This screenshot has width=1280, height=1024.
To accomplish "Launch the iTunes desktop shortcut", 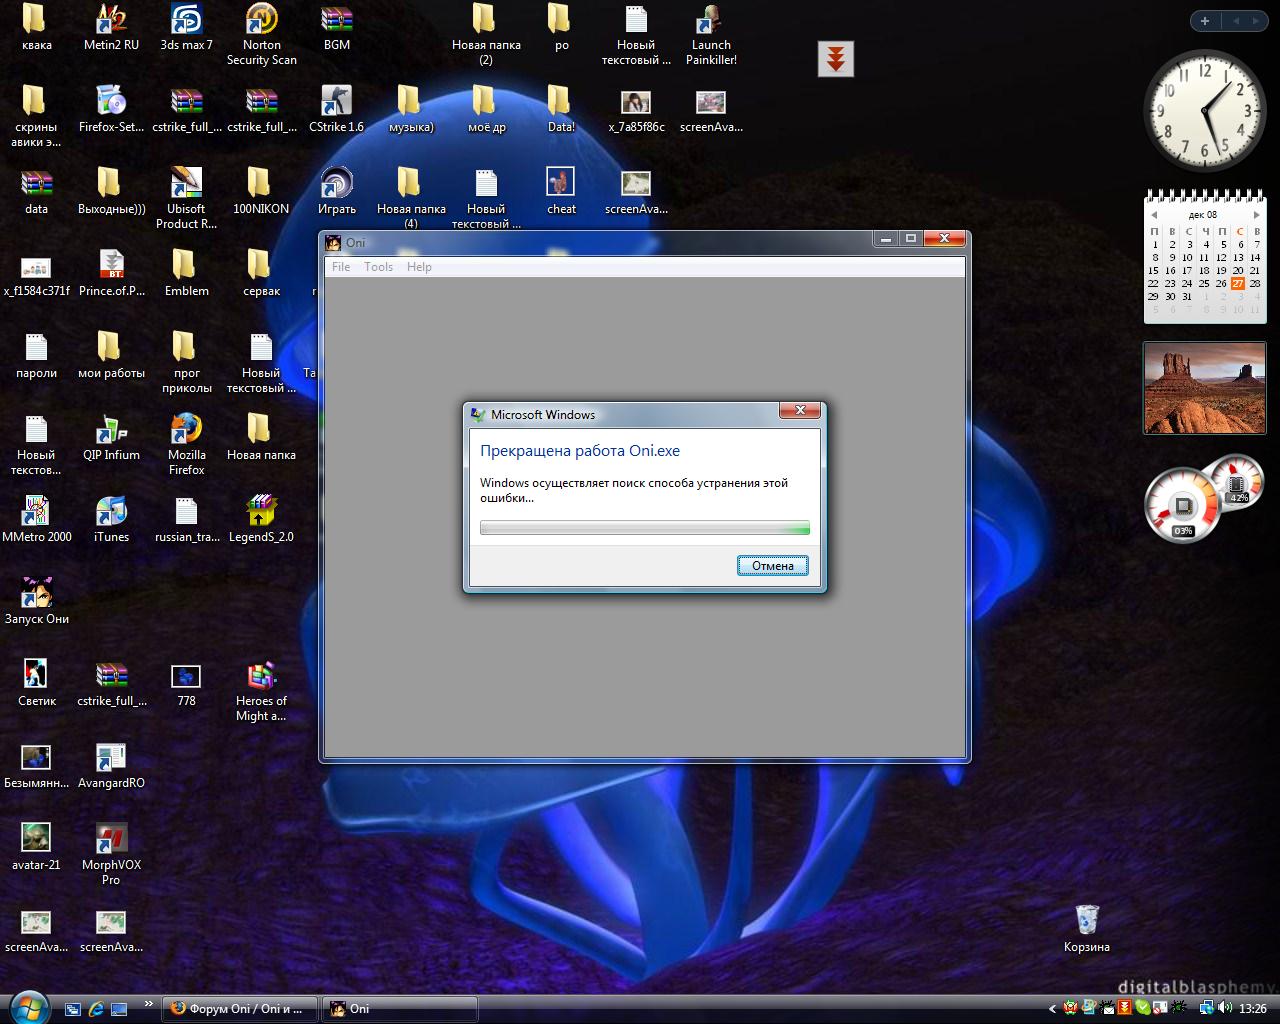I will (111, 512).
